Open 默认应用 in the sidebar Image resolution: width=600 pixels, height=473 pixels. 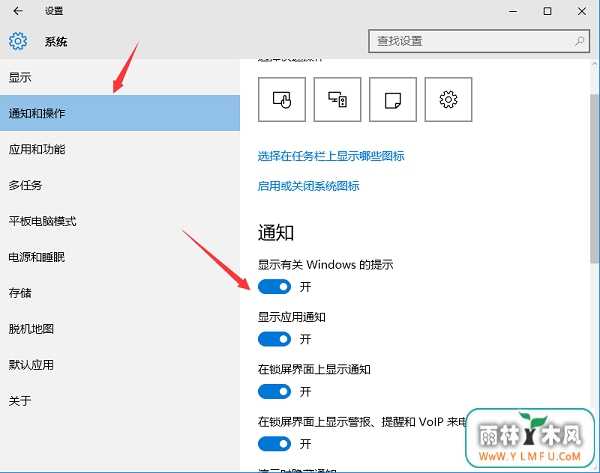[120, 365]
